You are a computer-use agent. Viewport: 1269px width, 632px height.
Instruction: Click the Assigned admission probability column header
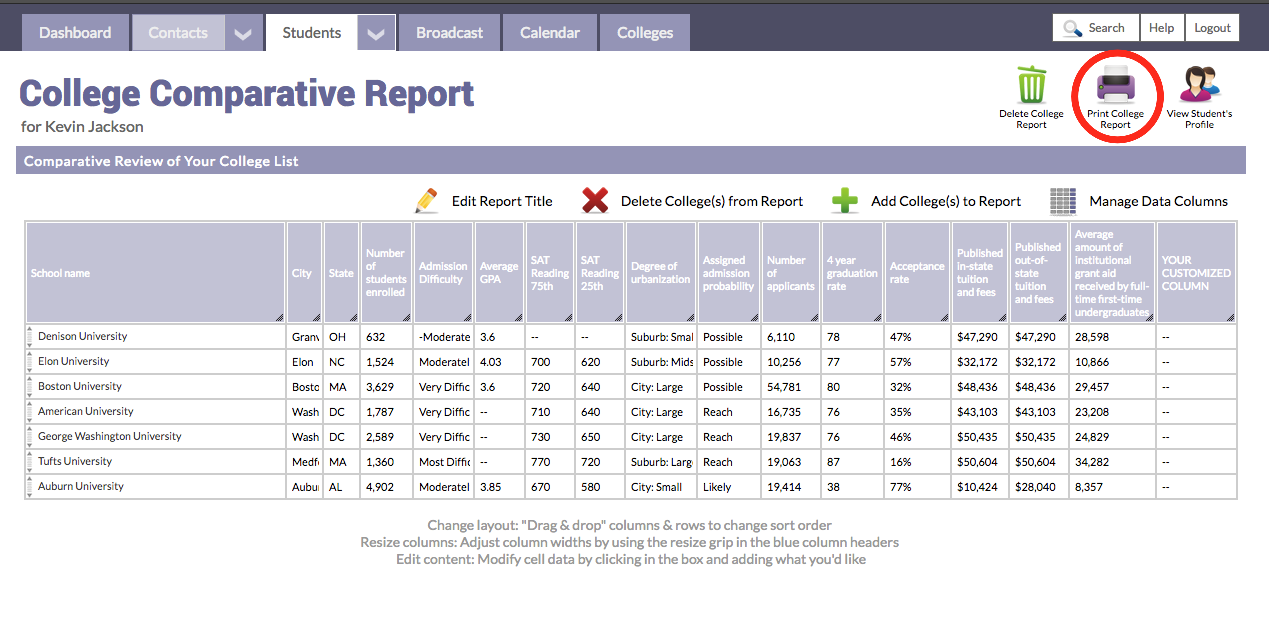[x=729, y=273]
